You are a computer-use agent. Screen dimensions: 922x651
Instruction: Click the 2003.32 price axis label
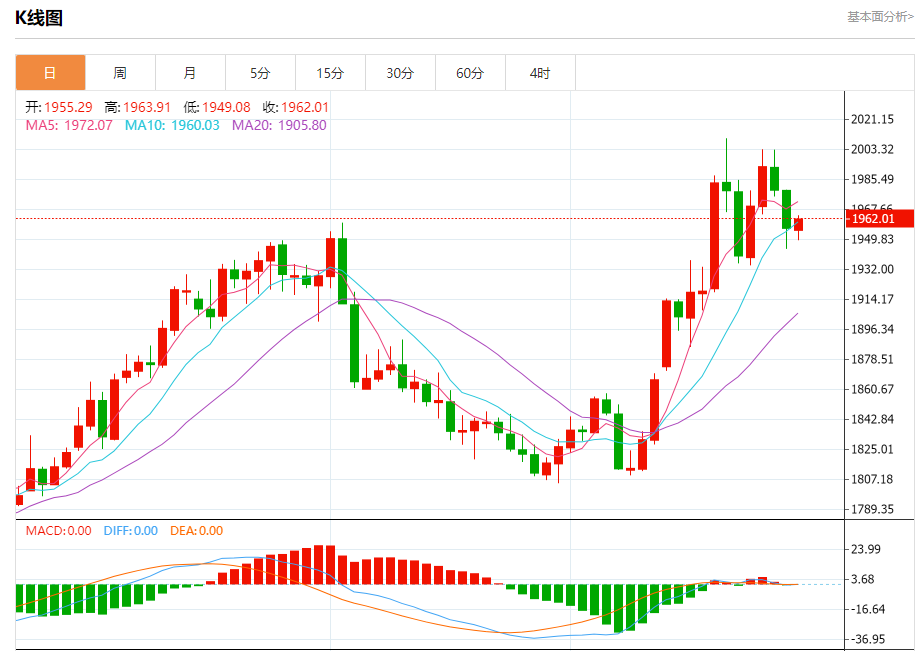[873, 149]
